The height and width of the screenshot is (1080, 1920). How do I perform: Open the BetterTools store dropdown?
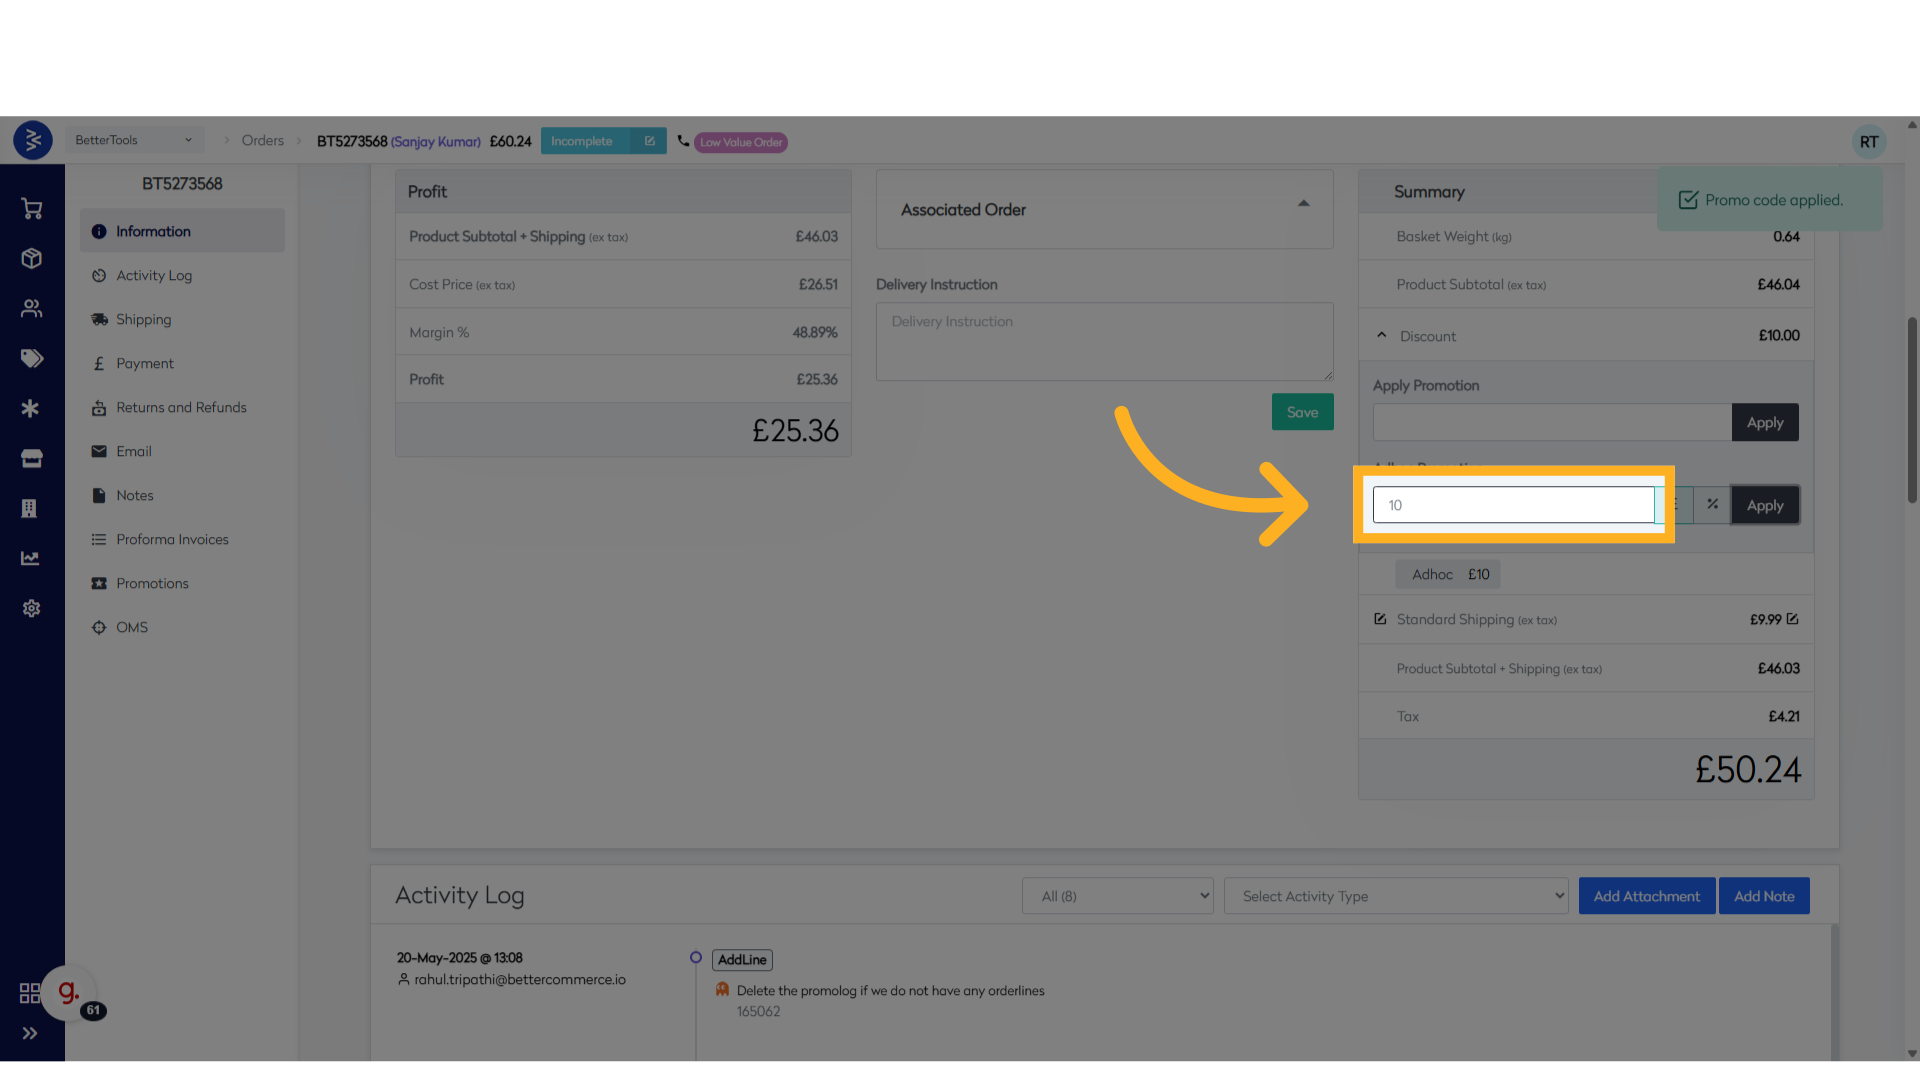click(x=134, y=140)
